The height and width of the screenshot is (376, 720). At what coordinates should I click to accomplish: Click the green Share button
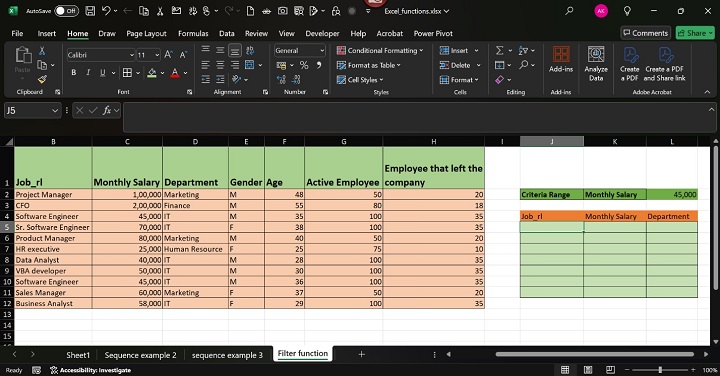[x=695, y=33]
